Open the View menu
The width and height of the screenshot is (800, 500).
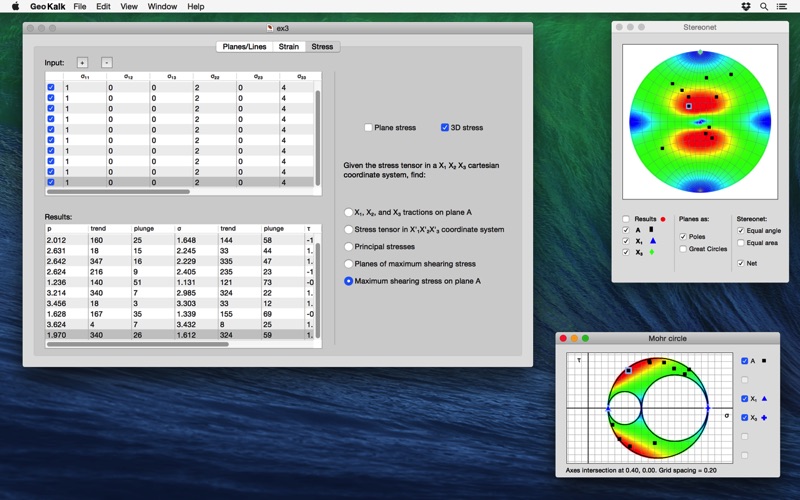click(129, 7)
